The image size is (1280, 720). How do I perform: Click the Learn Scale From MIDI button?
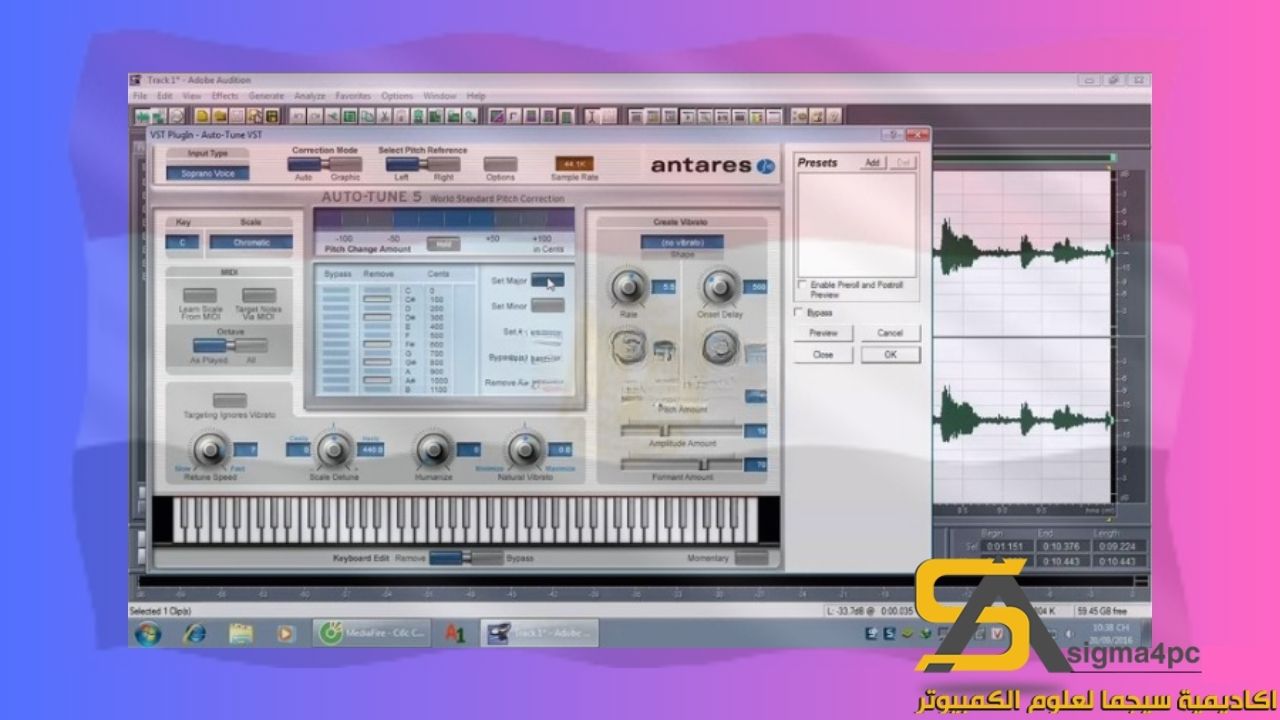(199, 297)
